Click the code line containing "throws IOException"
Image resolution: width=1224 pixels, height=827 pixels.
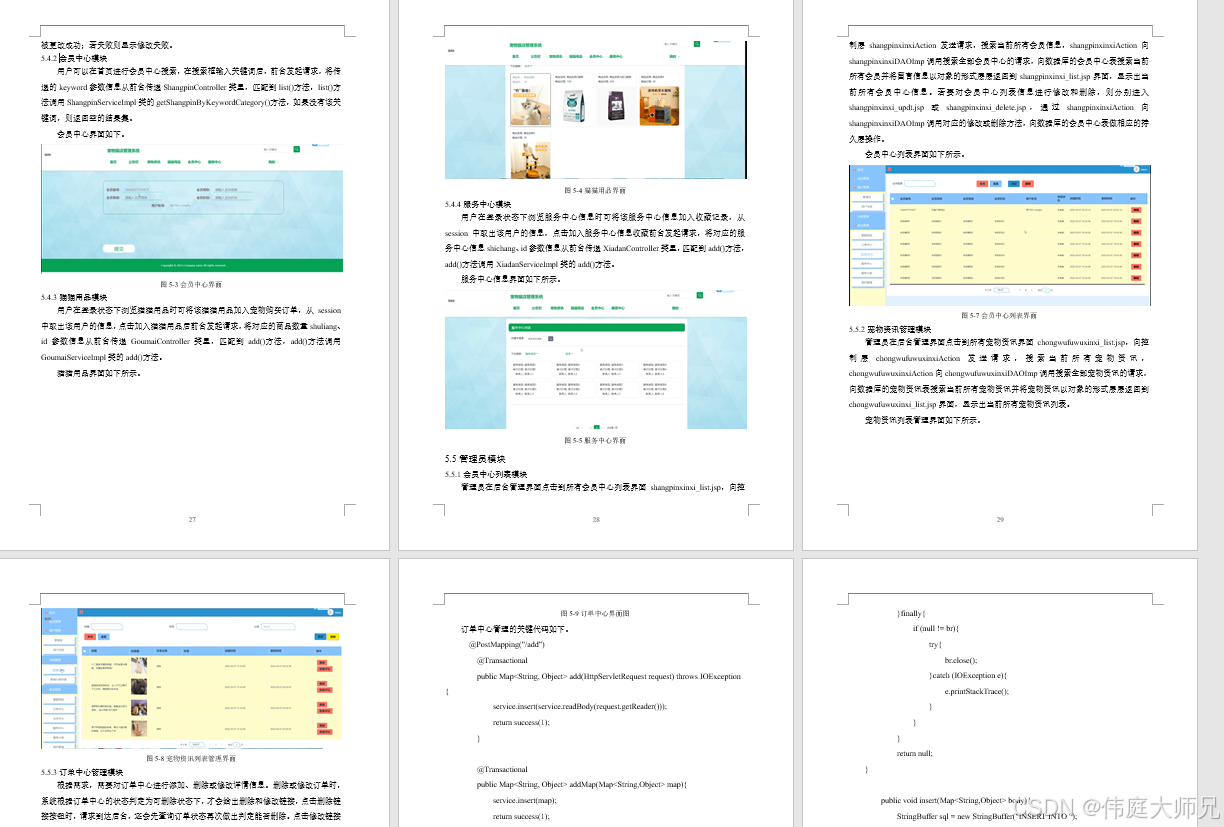pos(609,676)
